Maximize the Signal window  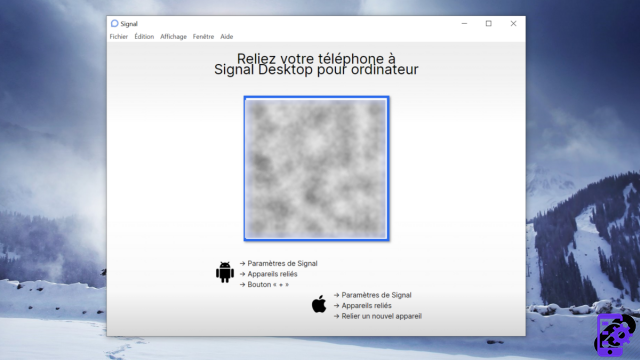pos(489,24)
